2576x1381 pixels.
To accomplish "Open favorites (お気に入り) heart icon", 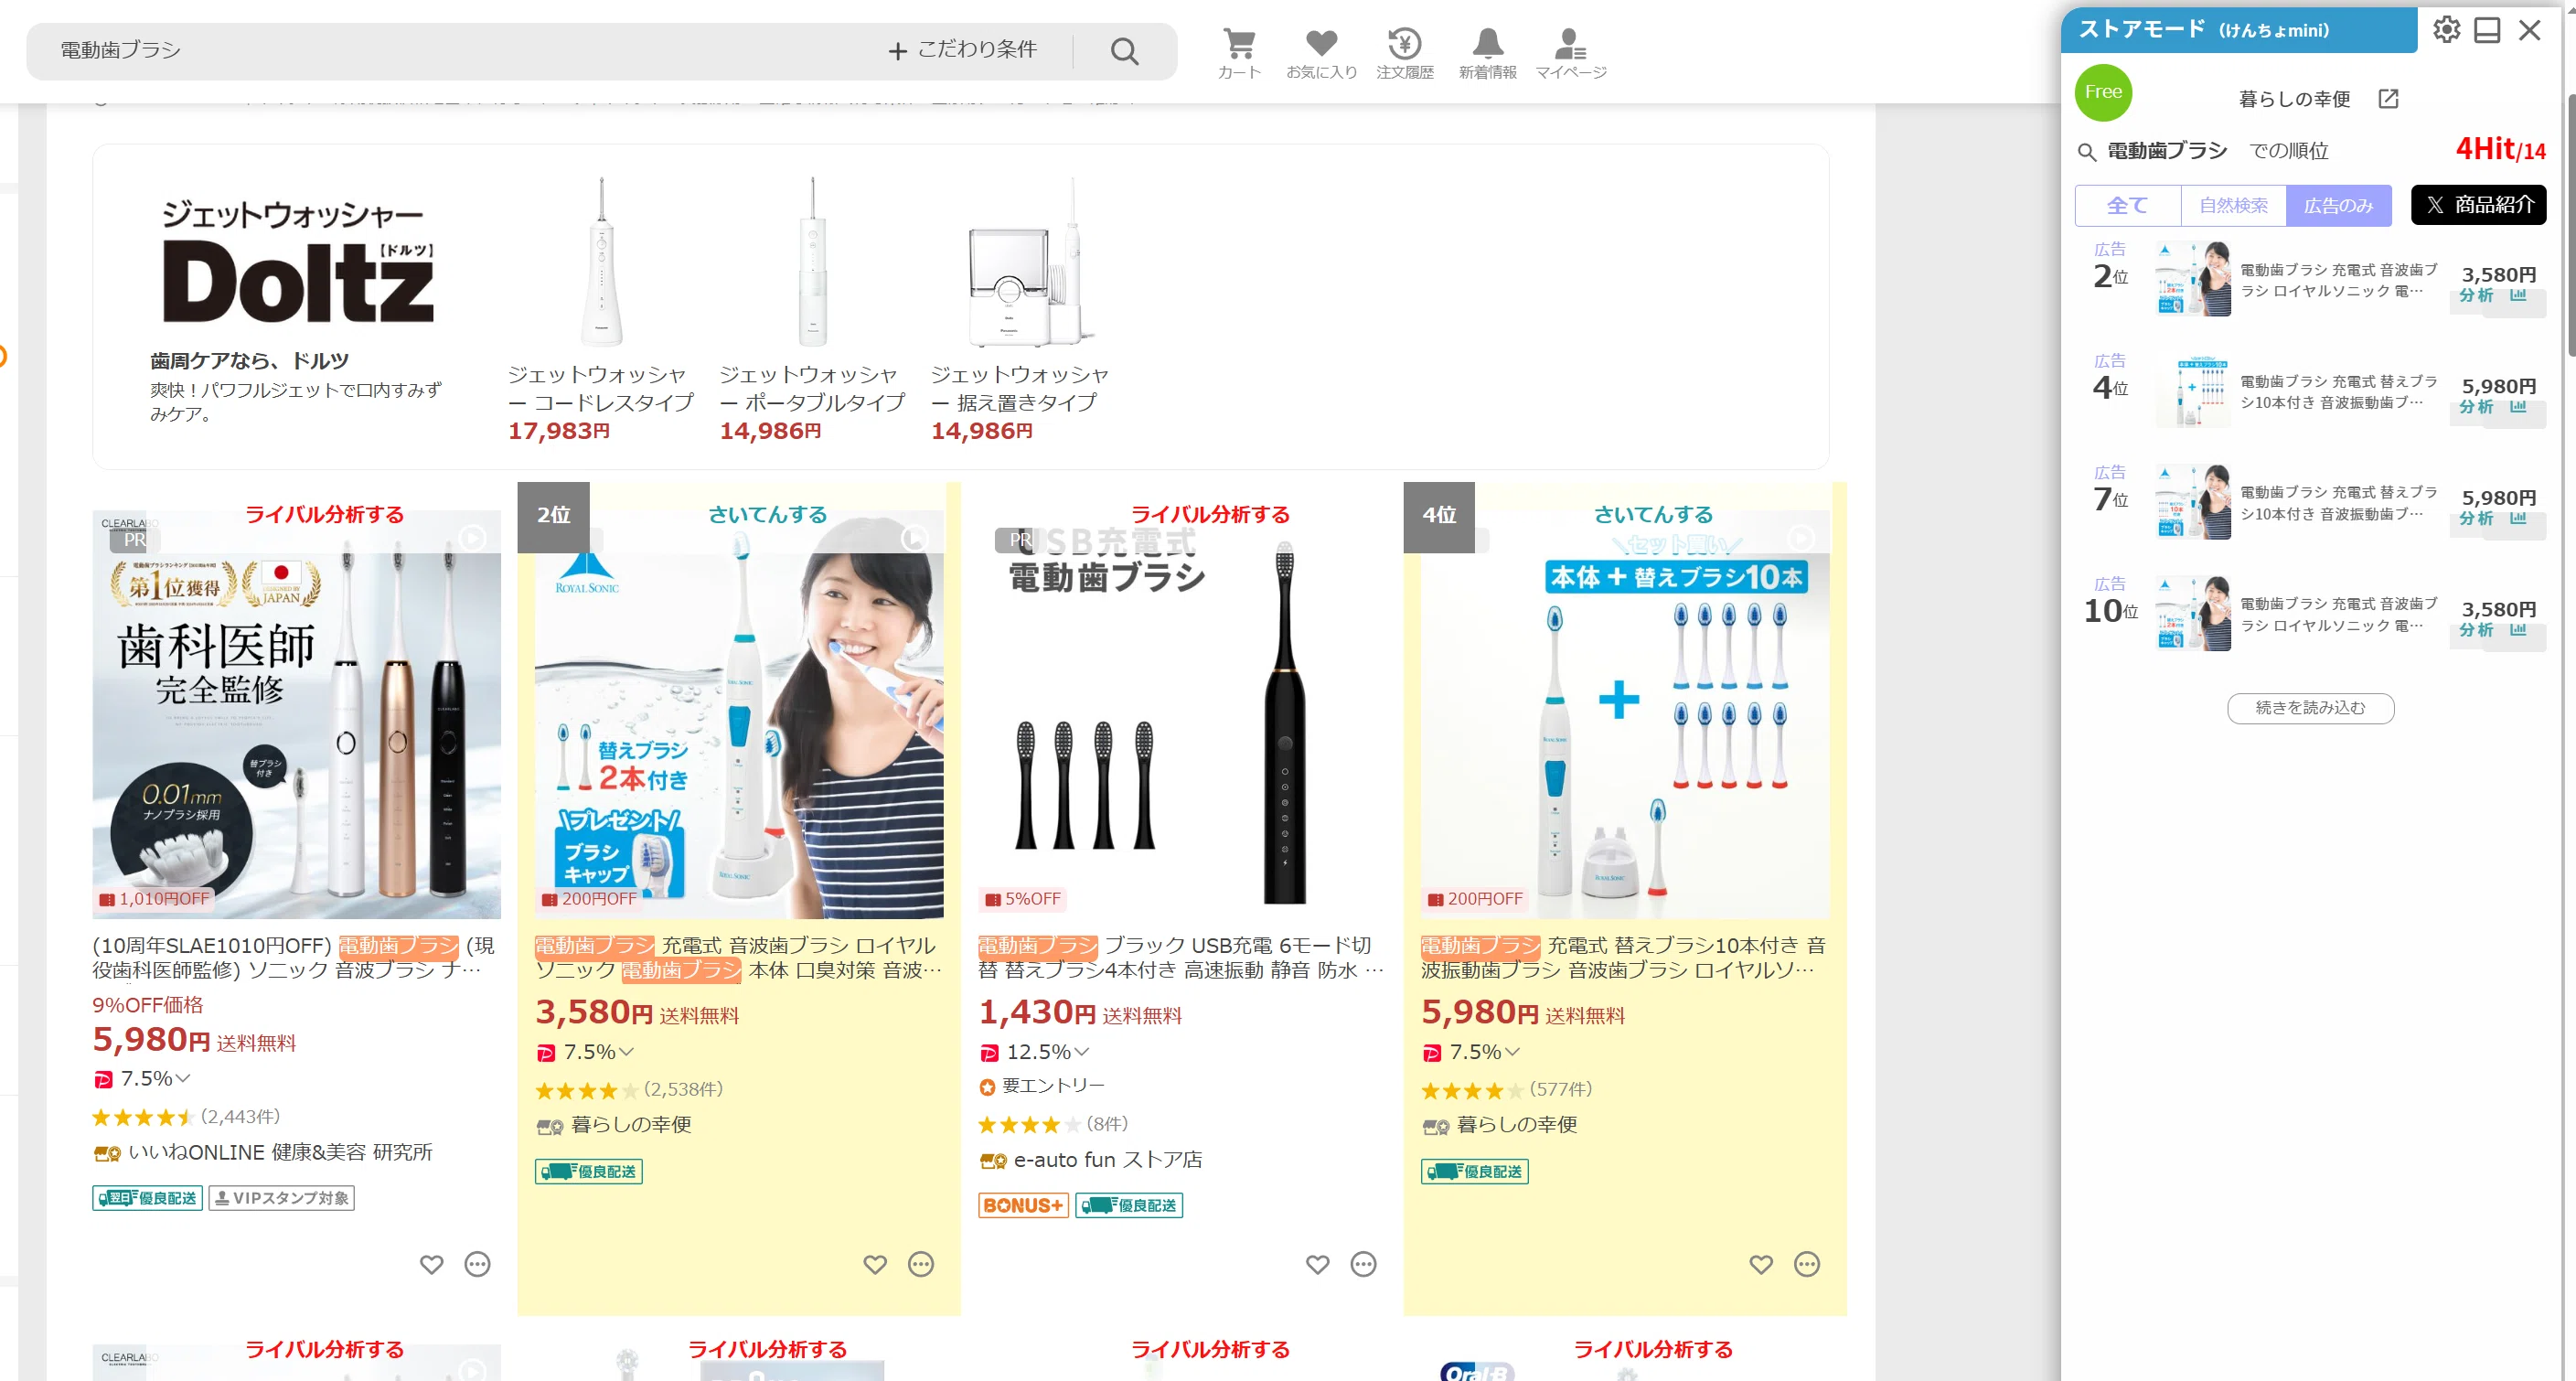I will (x=1321, y=52).
